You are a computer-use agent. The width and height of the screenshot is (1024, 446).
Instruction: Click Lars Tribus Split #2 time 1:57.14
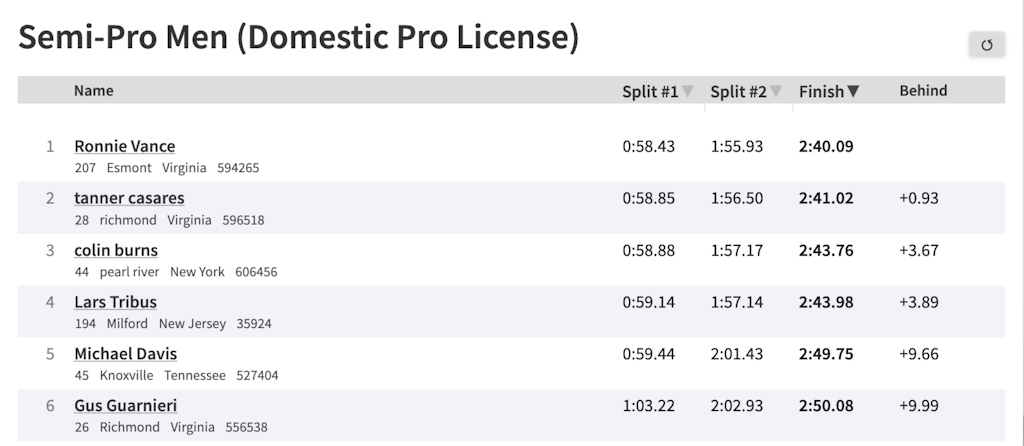(x=737, y=302)
